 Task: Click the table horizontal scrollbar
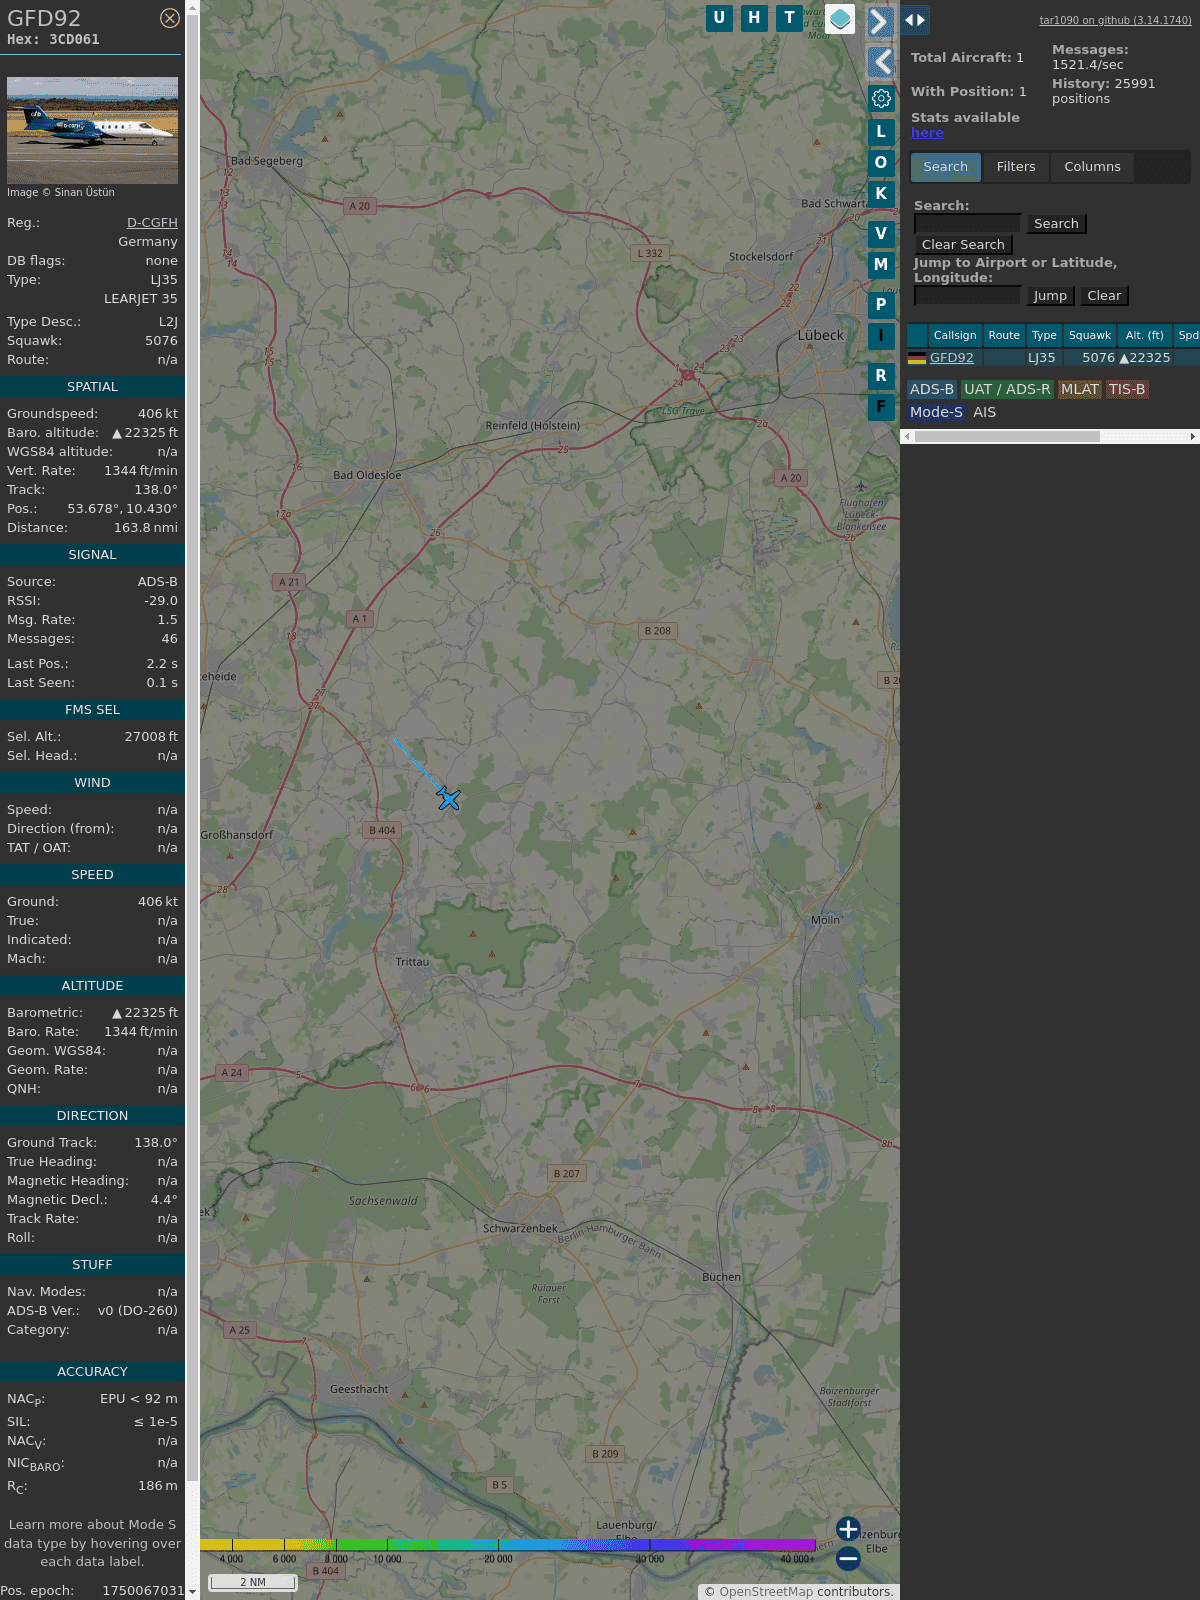point(1007,437)
